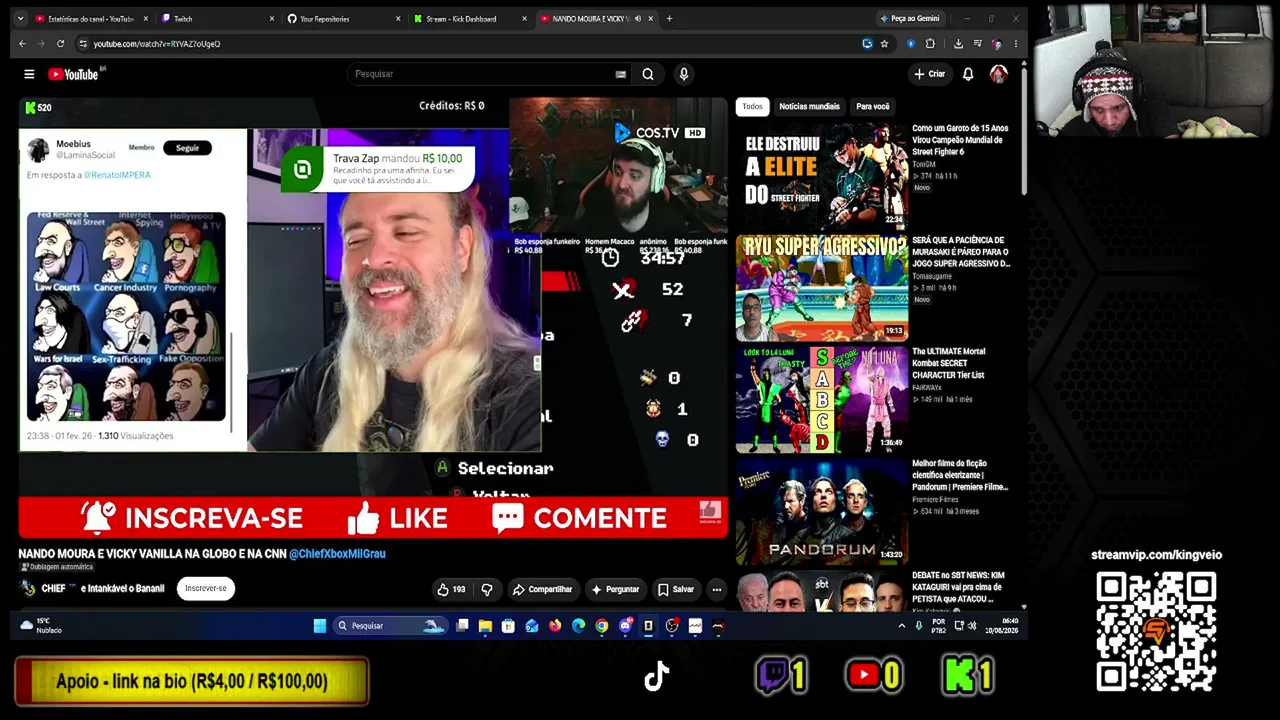Click the Criar create button
This screenshot has height=720, width=1280.
tap(929, 74)
